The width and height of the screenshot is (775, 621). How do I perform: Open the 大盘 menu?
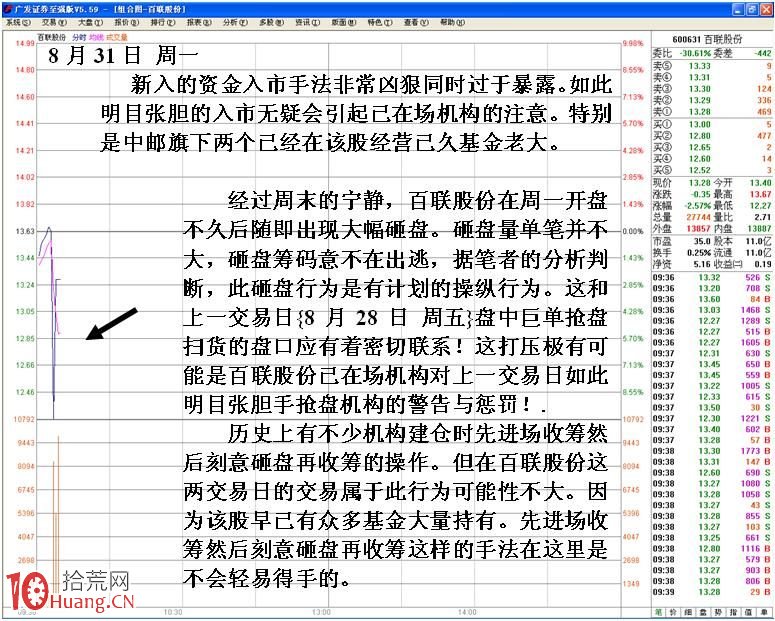(x=90, y=22)
